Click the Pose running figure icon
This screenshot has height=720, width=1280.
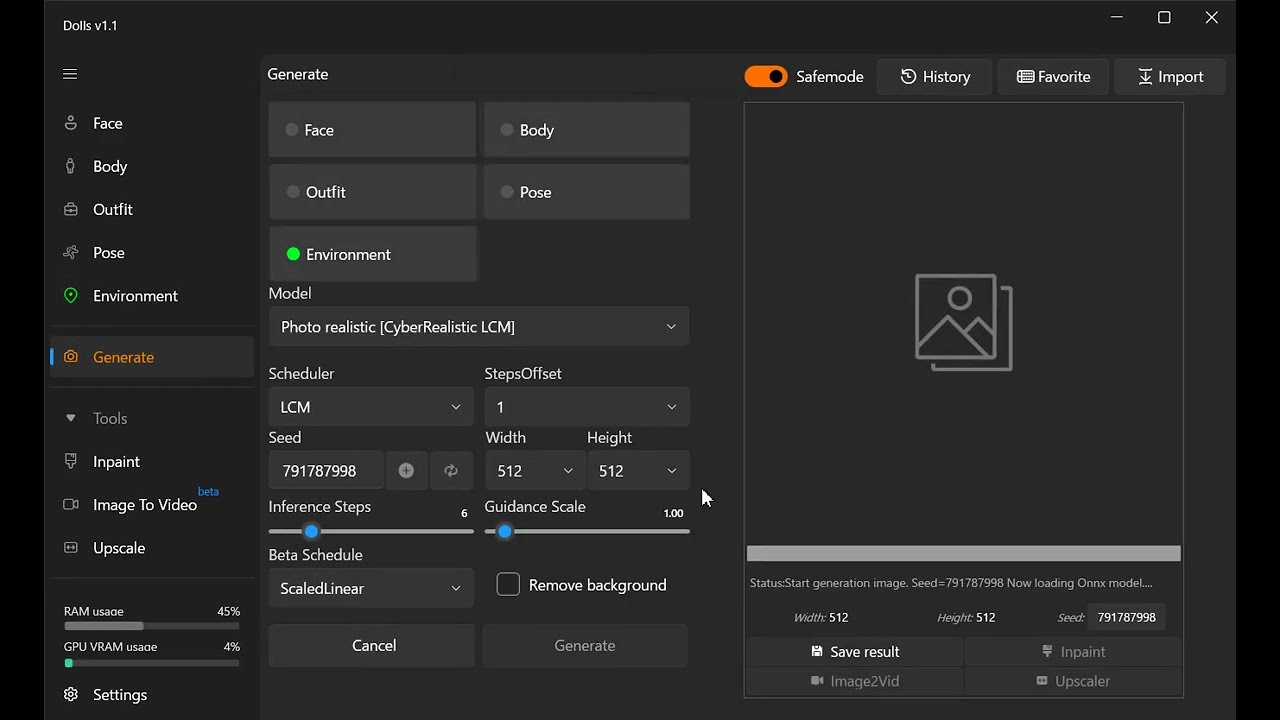pos(71,252)
